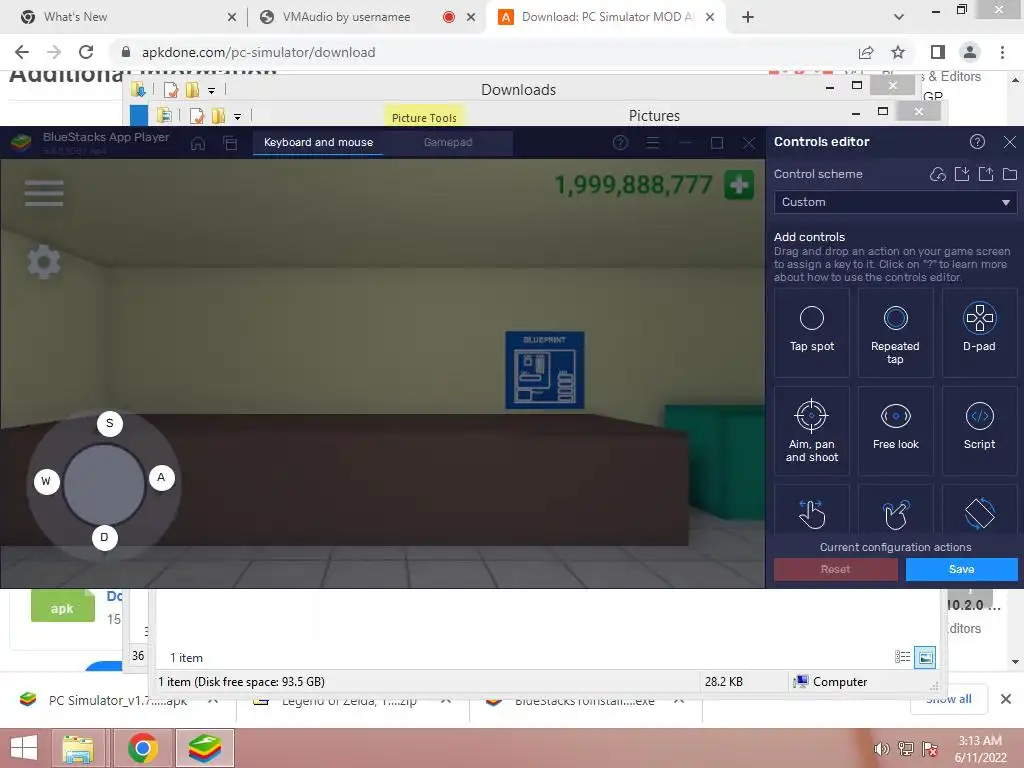Import control scheme icon

pos(962,174)
